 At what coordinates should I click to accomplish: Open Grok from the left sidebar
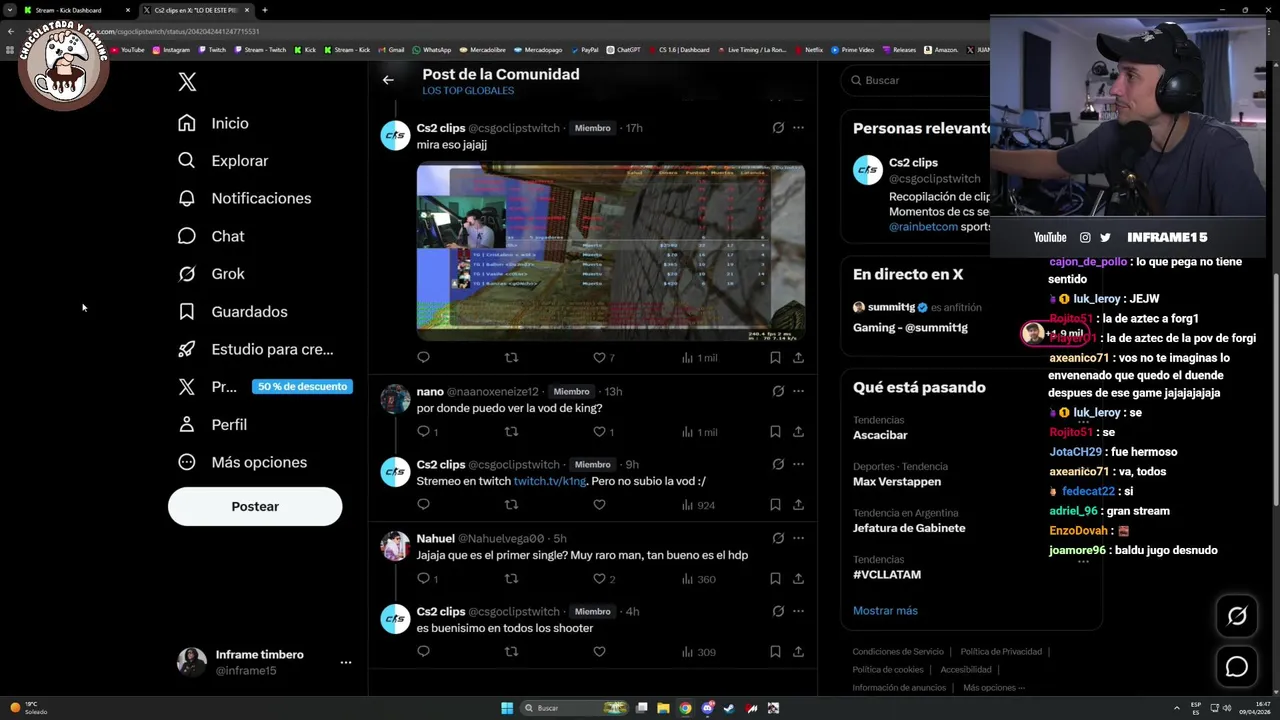coord(211,274)
